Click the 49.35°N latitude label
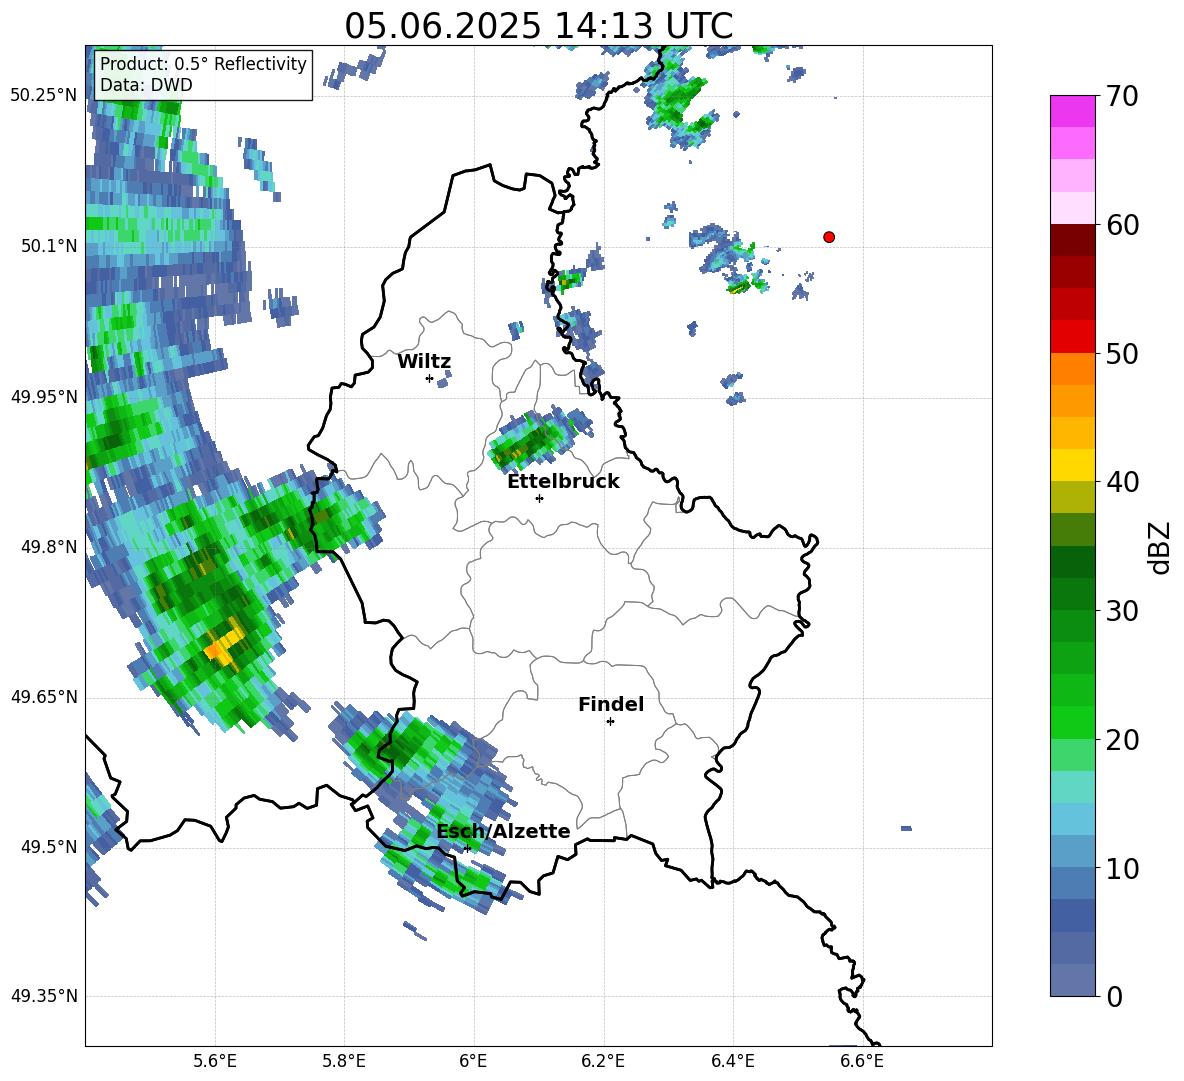This screenshot has width=1184, height=1081. click(44, 996)
